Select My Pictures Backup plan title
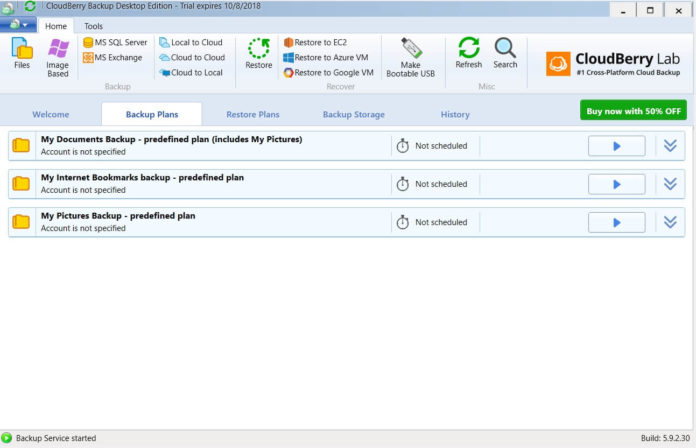This screenshot has height=448, width=696. point(118,216)
